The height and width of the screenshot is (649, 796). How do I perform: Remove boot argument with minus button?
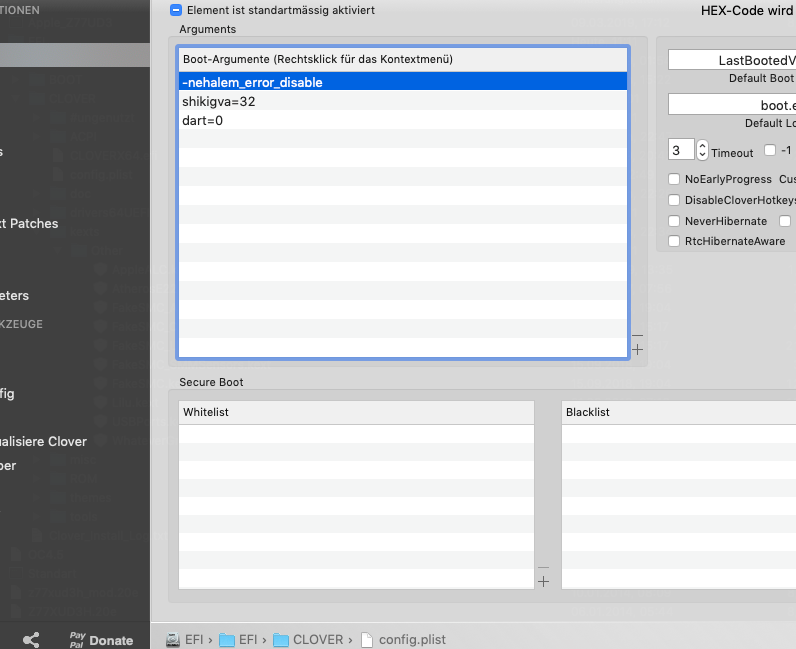638,336
